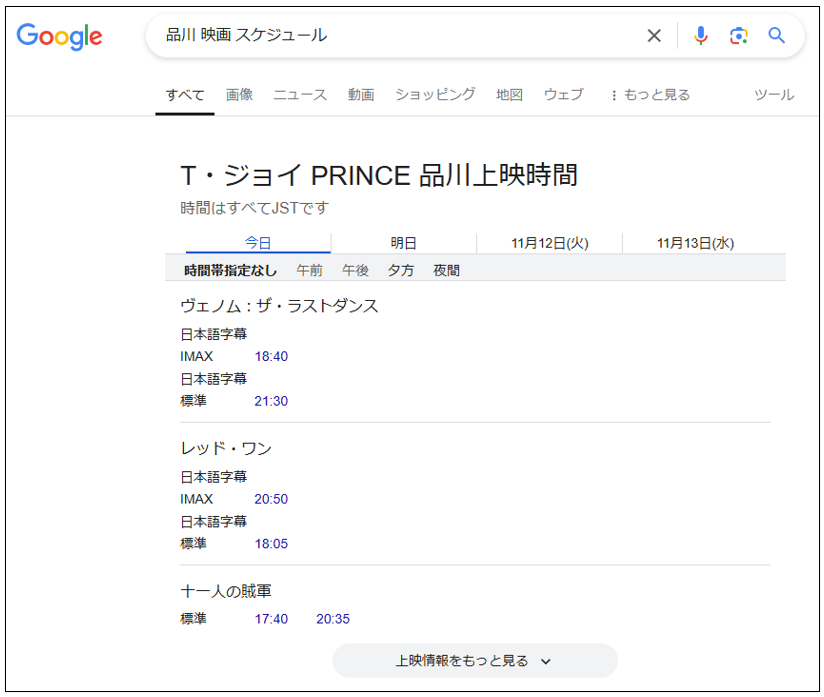
Task: Open Google Lens image search icon
Action: (738, 36)
